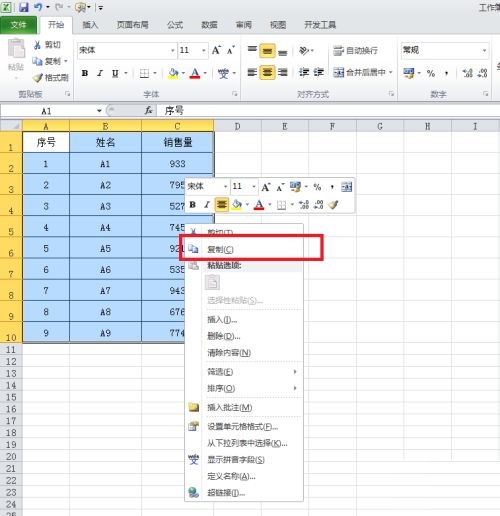Click increase decimal icon in ribbon number group
This screenshot has width=500, height=516.
467,73
